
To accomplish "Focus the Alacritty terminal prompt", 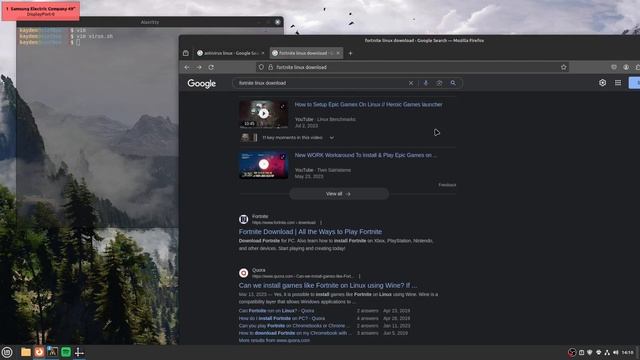I will (x=78, y=42).
